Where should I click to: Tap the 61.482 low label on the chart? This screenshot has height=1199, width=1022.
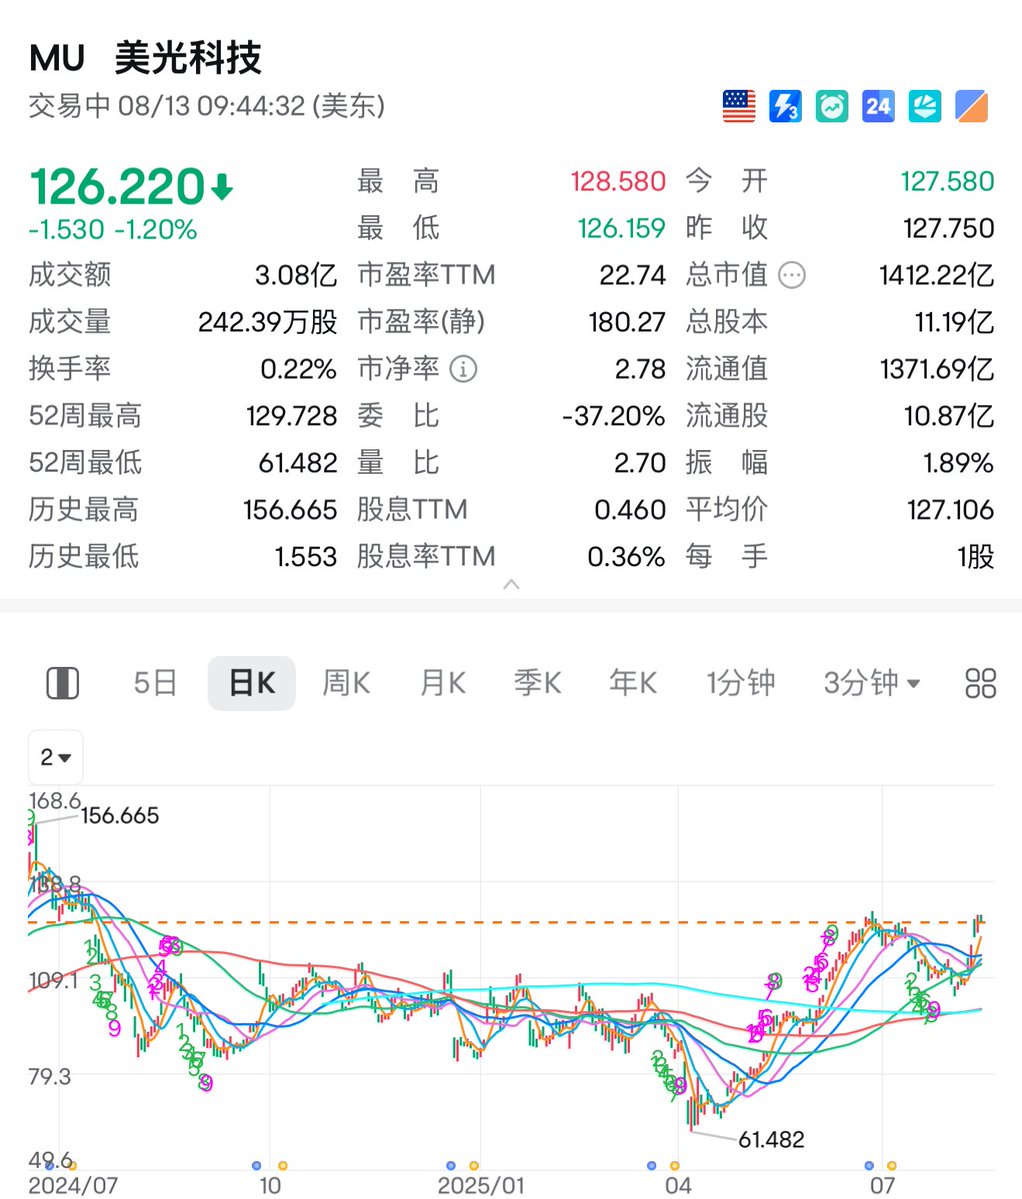tap(771, 1139)
